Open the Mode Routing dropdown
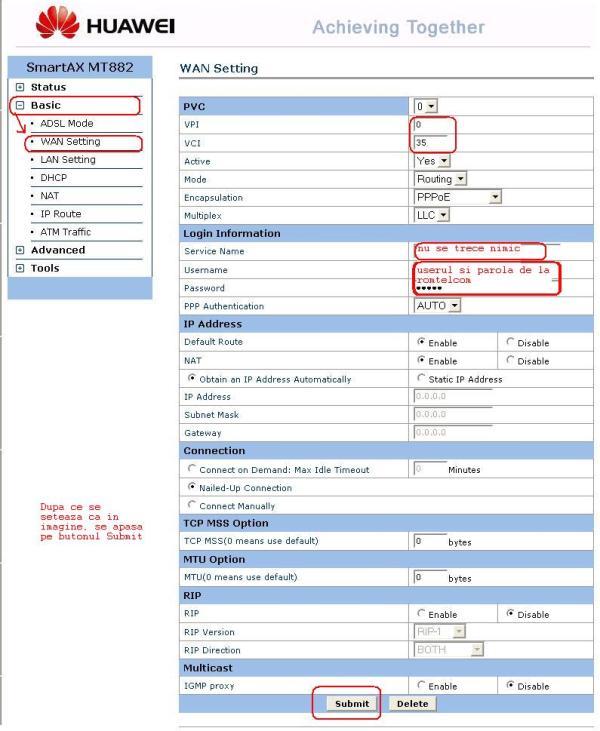600x731 pixels. point(441,179)
